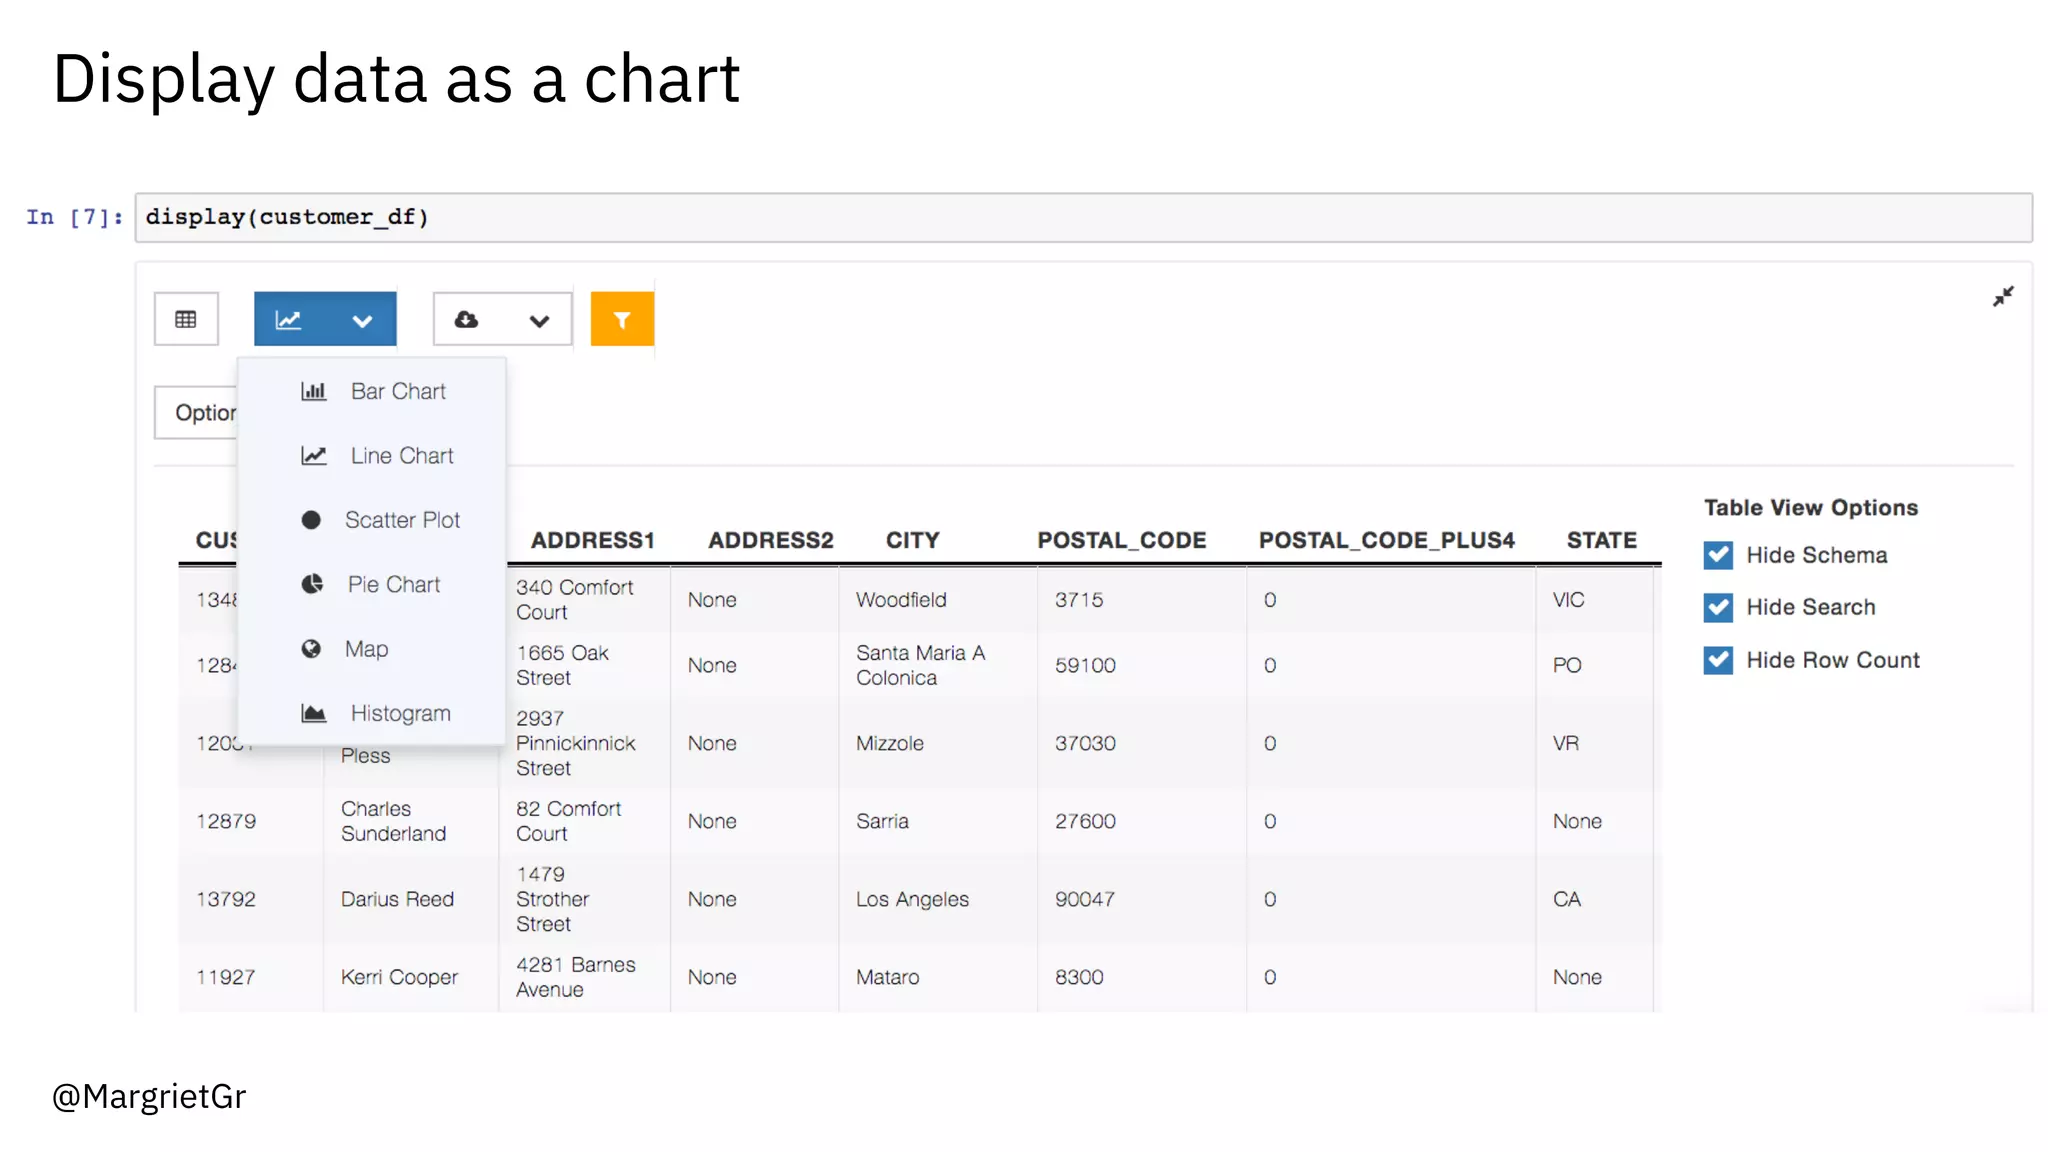Expand the download options chevron
The height and width of the screenshot is (1152, 2048).
point(539,321)
